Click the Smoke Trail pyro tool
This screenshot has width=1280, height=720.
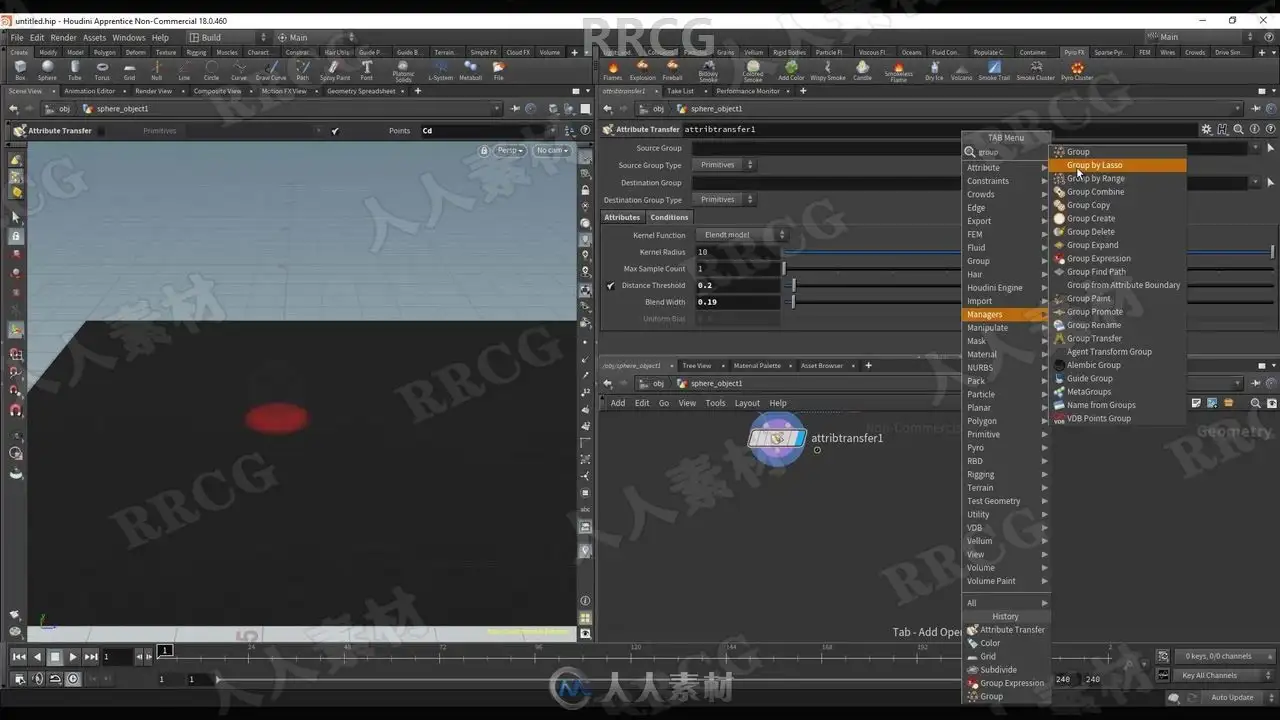click(x=994, y=70)
